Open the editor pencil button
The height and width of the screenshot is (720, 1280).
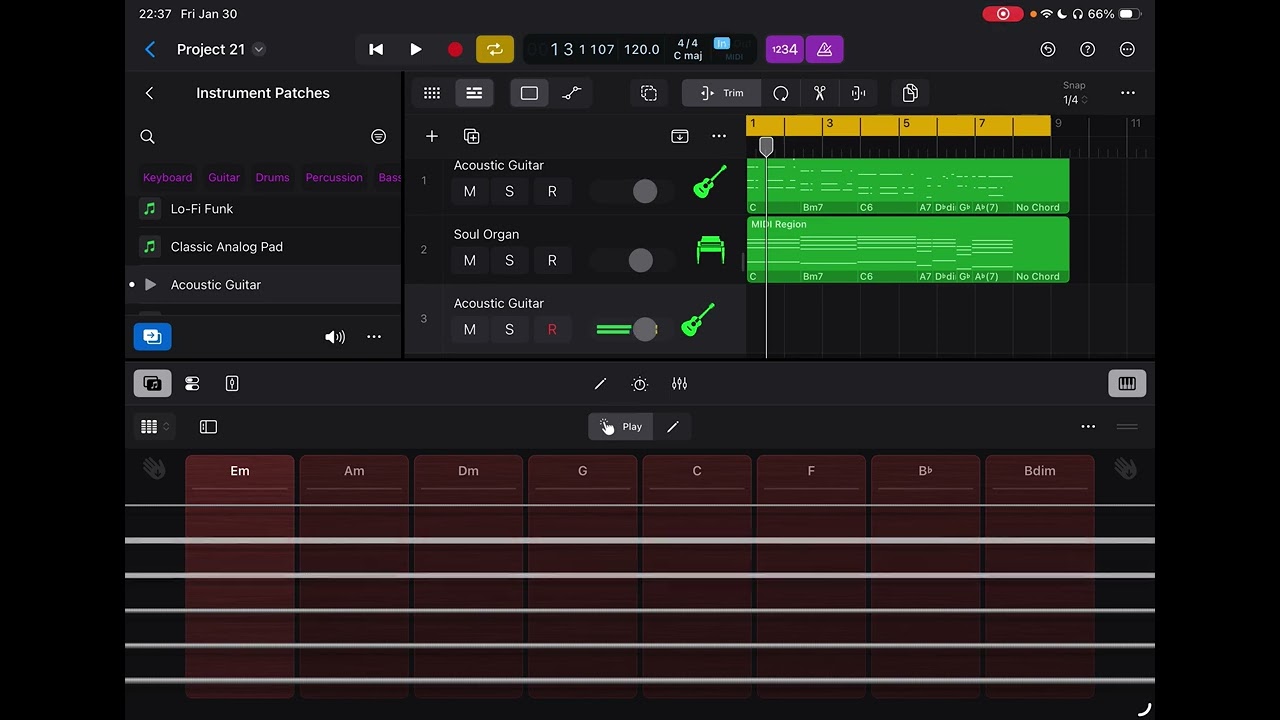click(600, 384)
